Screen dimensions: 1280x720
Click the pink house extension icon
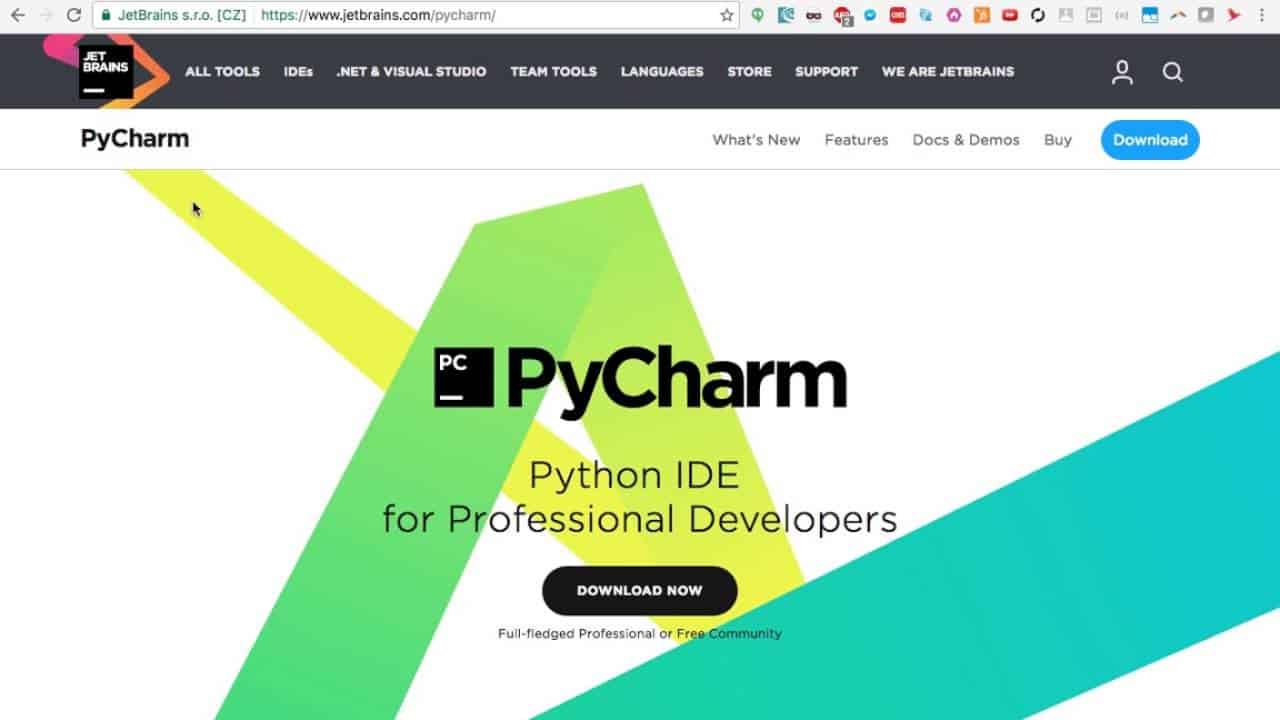954,16
